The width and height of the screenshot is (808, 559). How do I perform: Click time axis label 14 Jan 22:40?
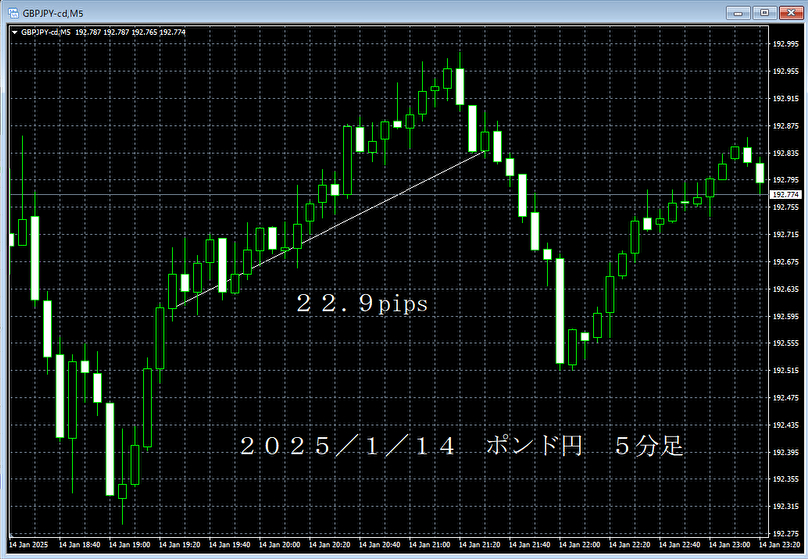(679, 545)
